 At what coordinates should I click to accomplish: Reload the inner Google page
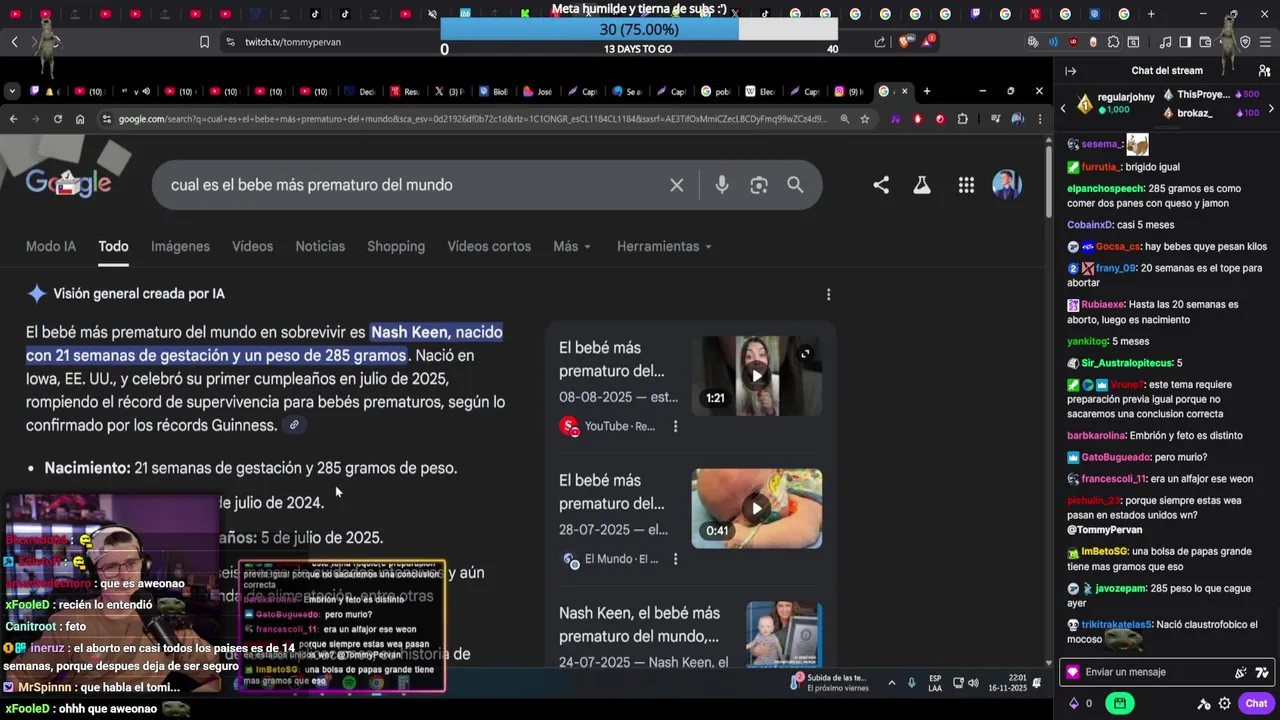coord(58,119)
